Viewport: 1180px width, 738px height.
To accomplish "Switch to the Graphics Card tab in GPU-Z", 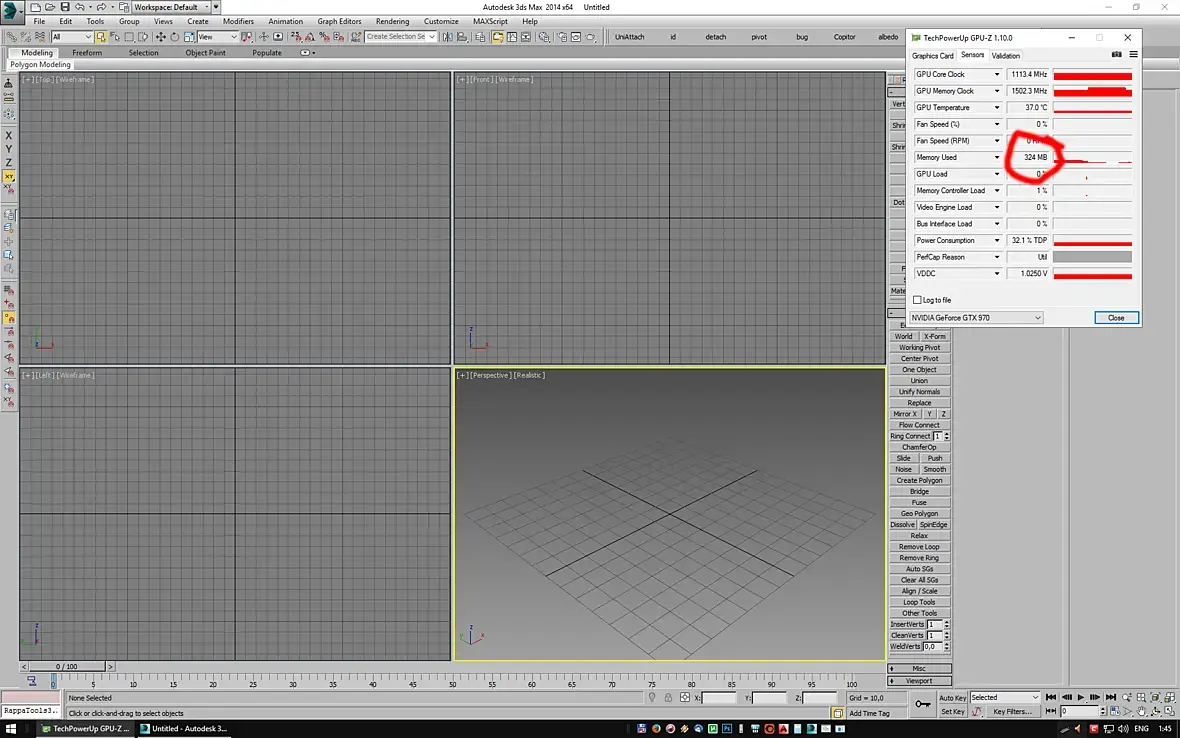I will [932, 56].
